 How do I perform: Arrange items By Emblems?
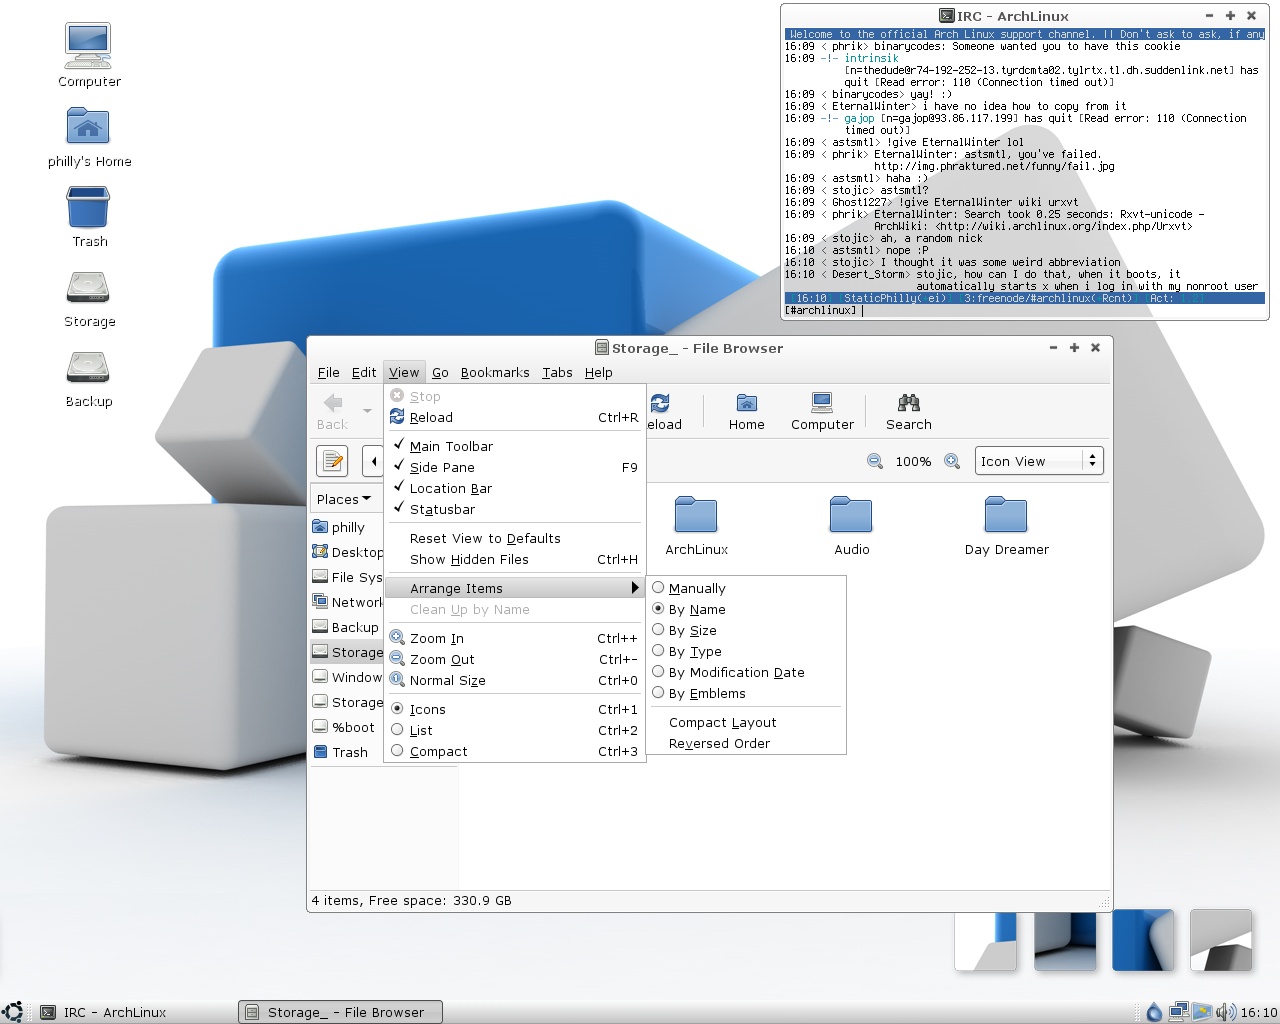click(746, 693)
